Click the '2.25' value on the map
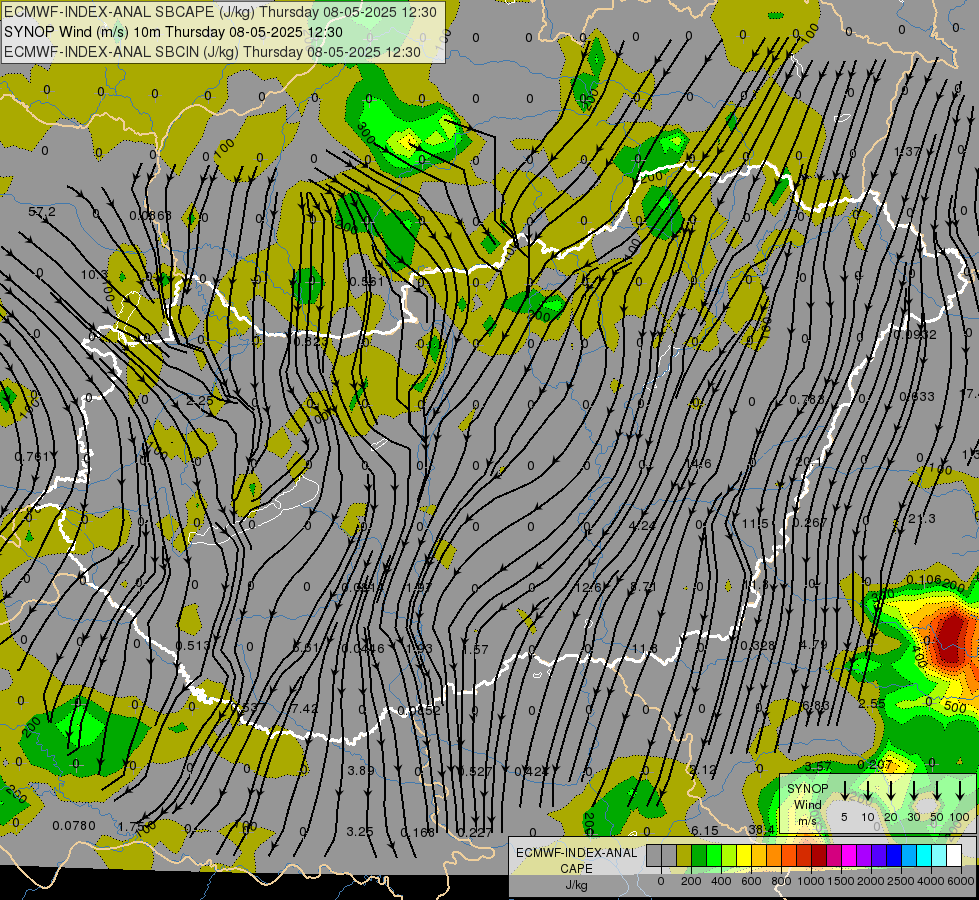979x900 pixels. 199,400
